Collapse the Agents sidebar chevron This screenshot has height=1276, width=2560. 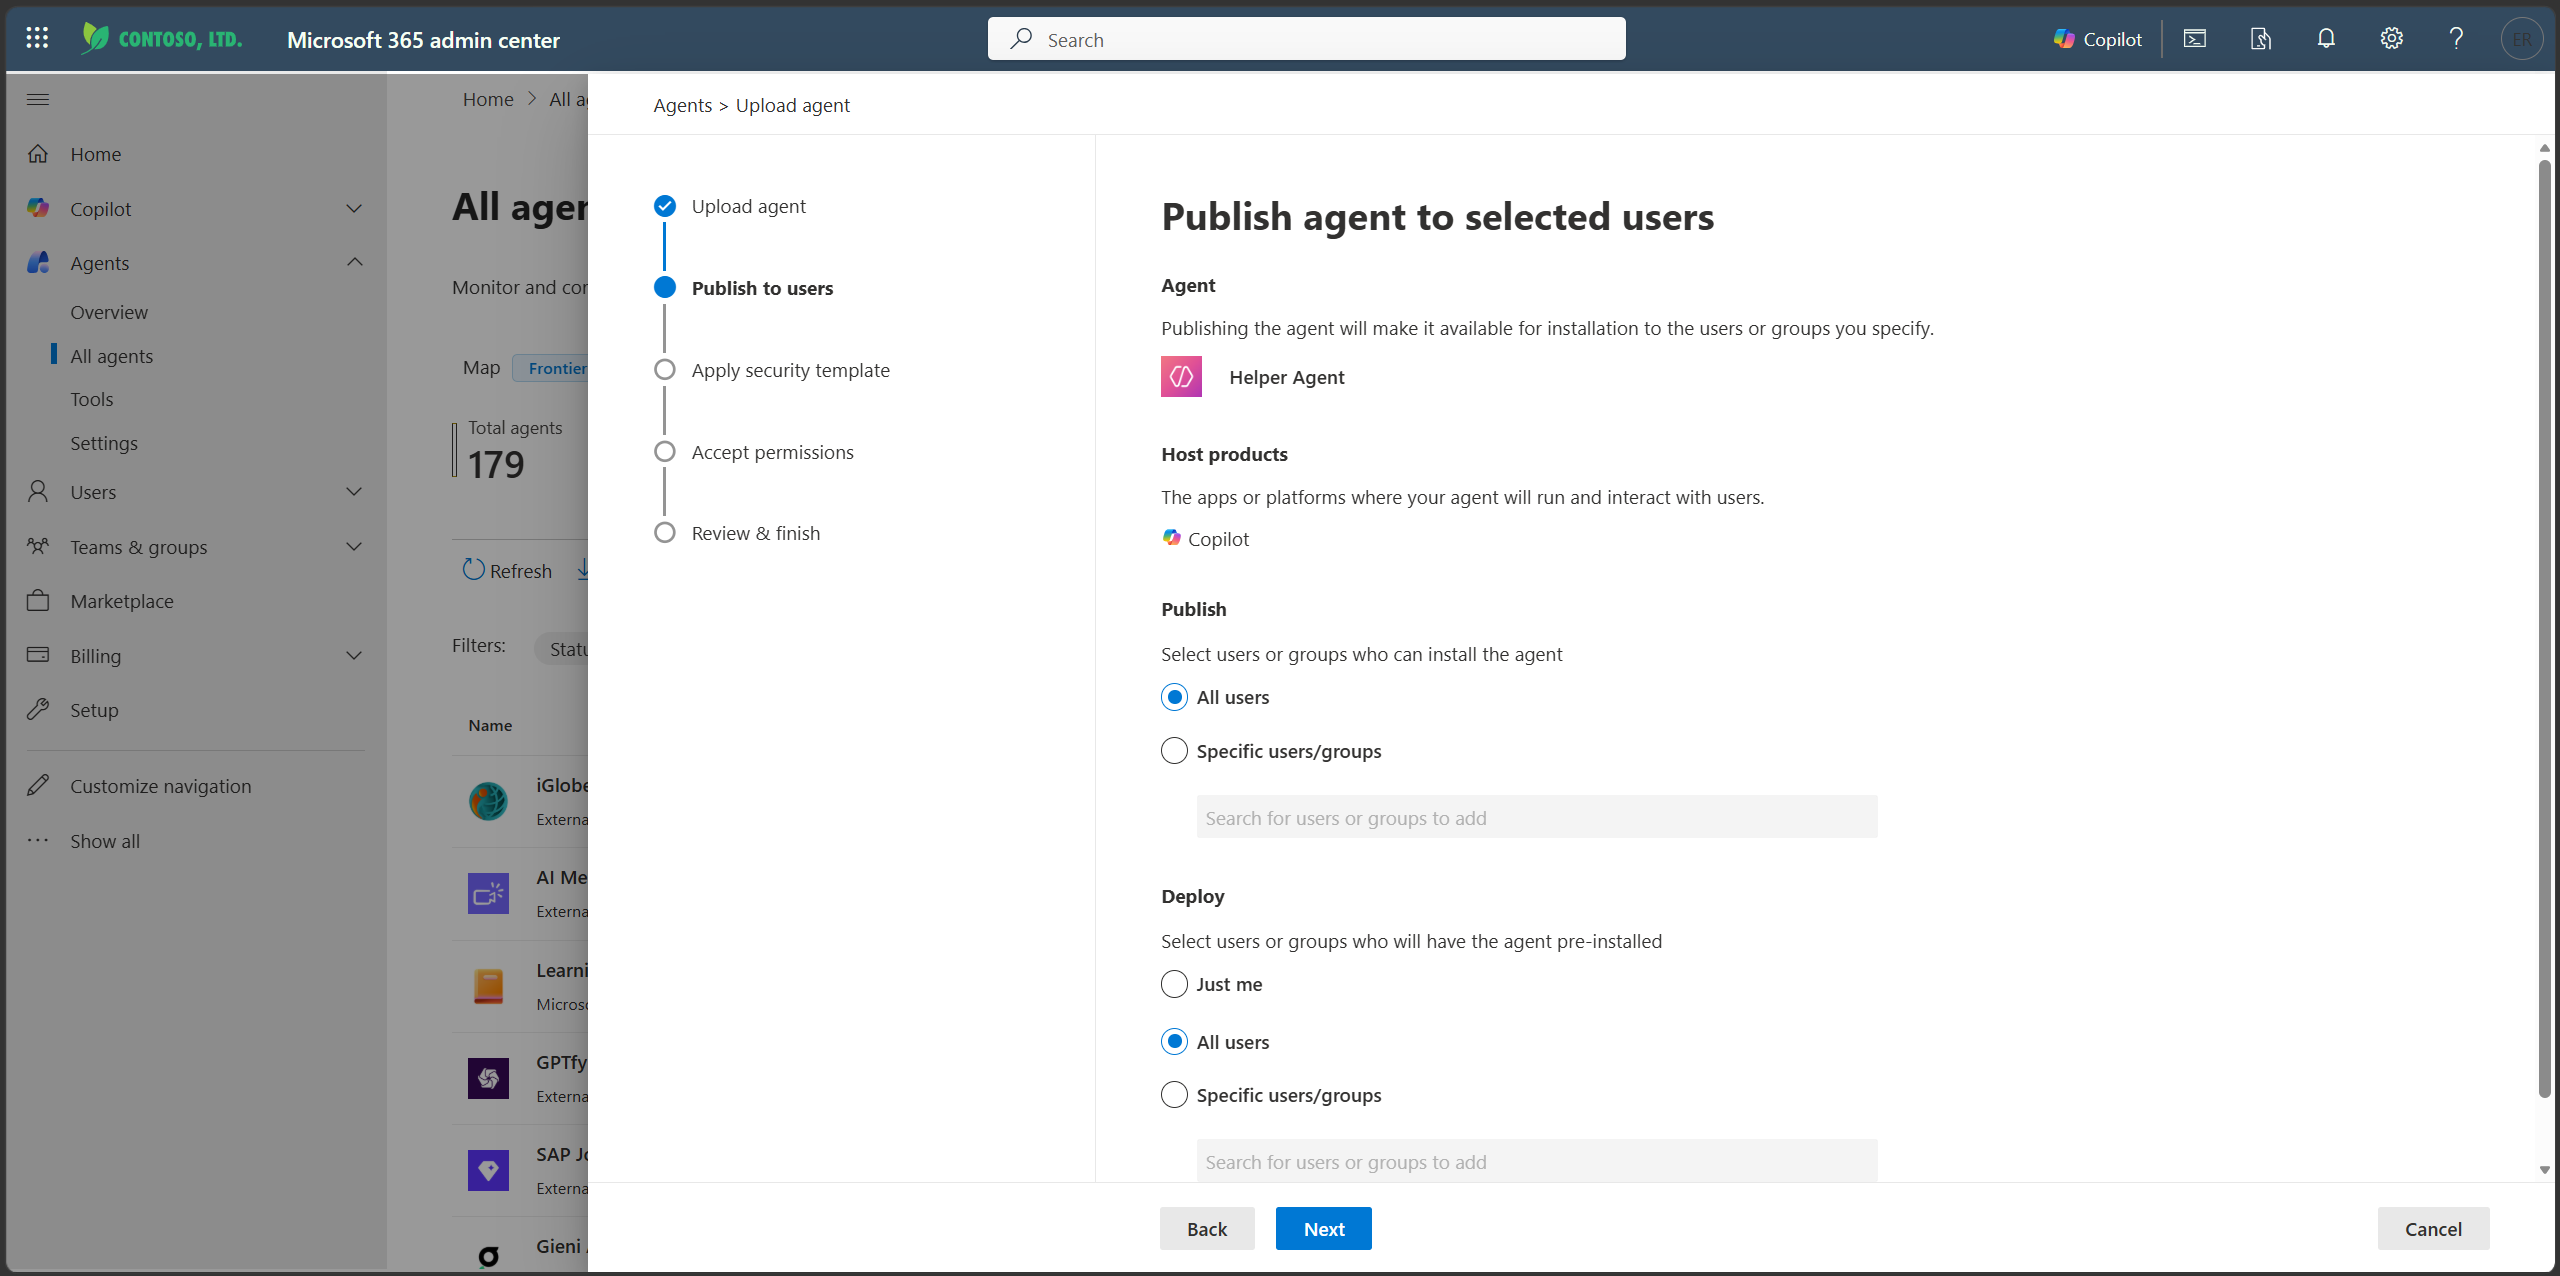354,262
